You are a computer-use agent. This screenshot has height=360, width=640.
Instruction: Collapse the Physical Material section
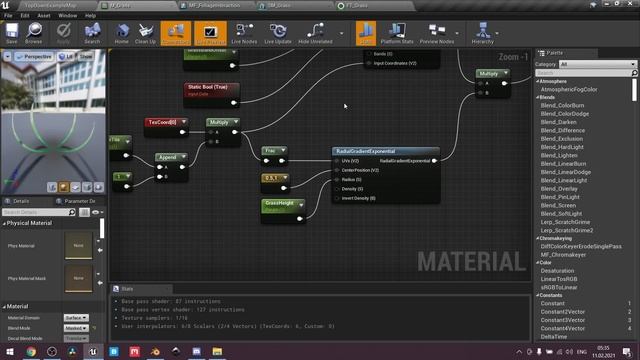4,223
